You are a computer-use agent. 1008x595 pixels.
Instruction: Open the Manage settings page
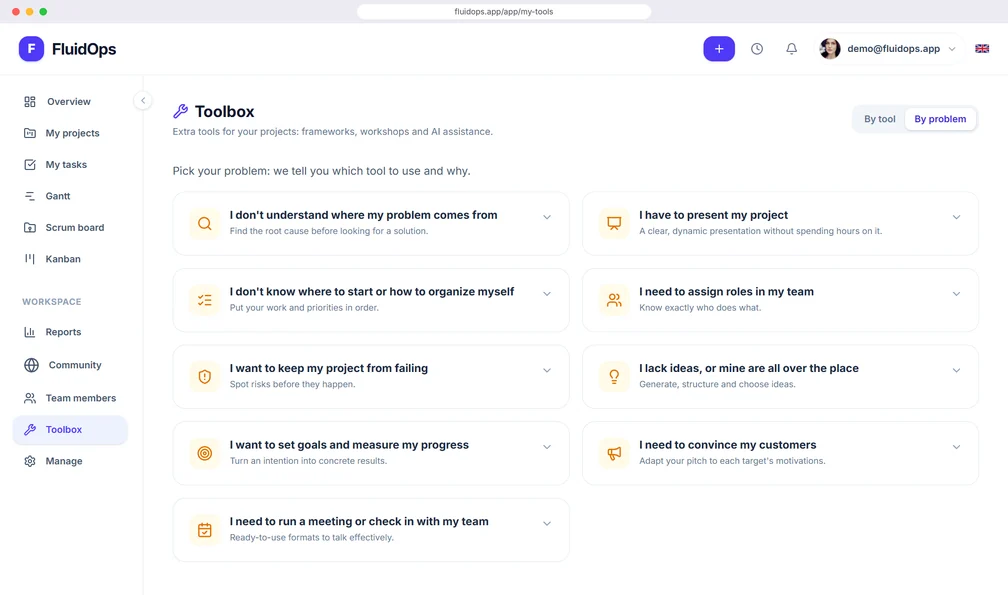(70, 461)
